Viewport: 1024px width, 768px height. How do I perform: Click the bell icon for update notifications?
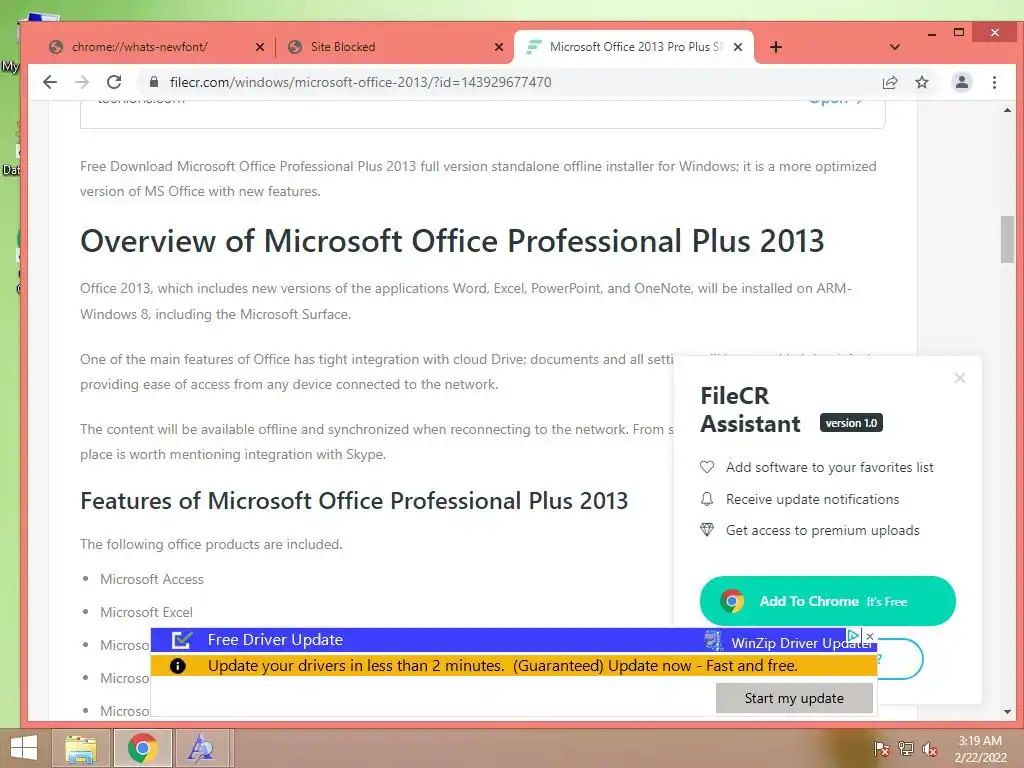click(707, 499)
